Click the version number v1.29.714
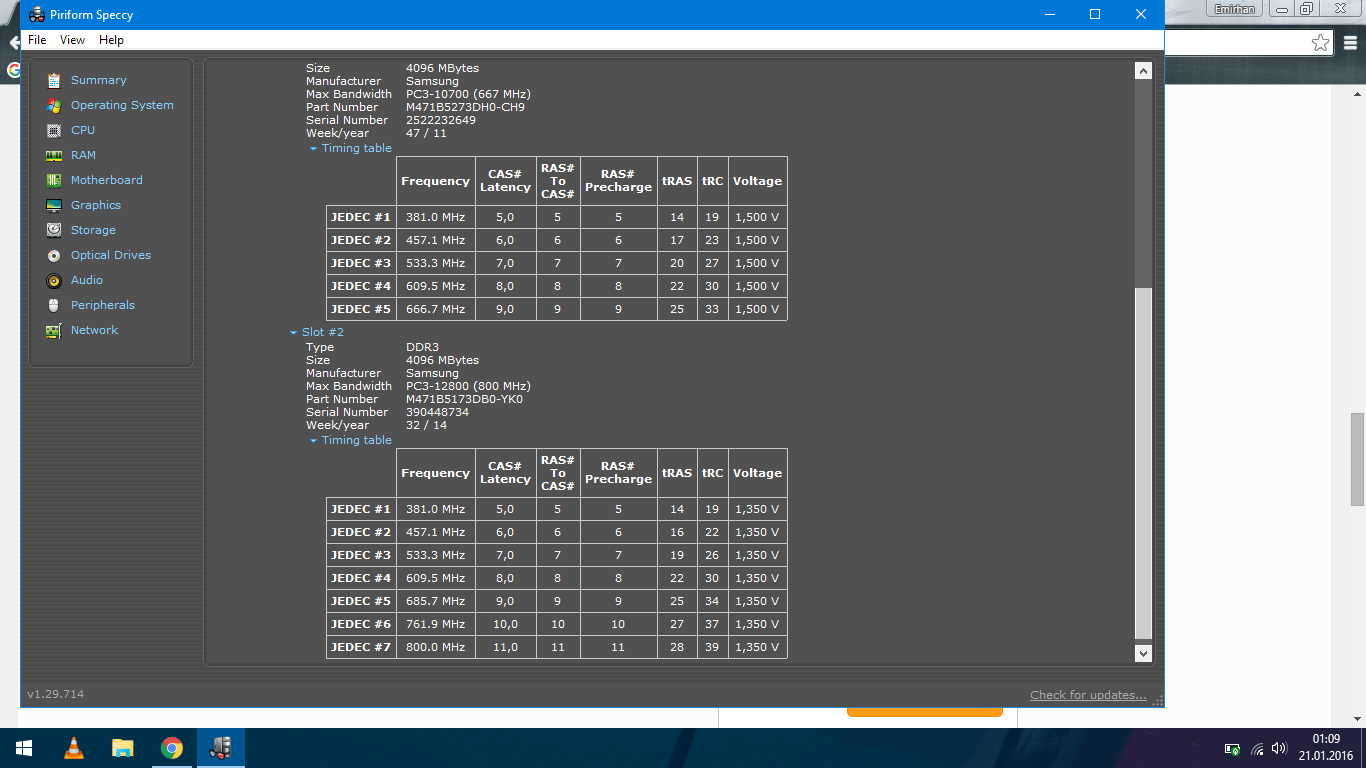The width and height of the screenshot is (1366, 768). pos(56,694)
